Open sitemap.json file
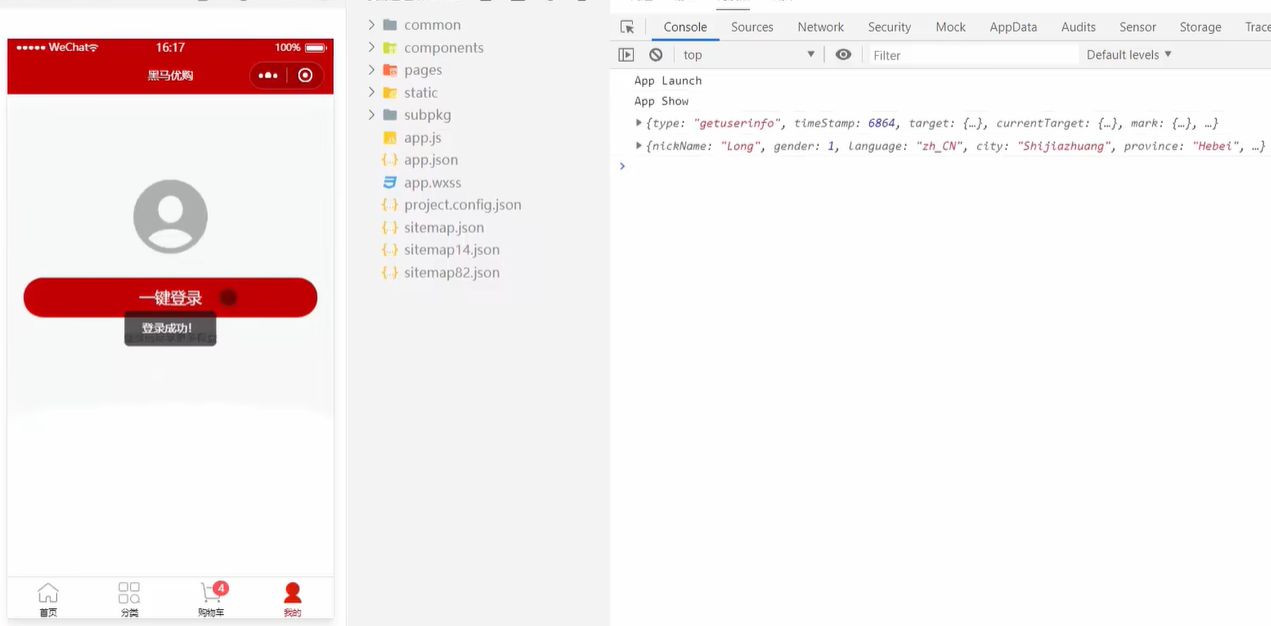1271x626 pixels. coord(444,227)
